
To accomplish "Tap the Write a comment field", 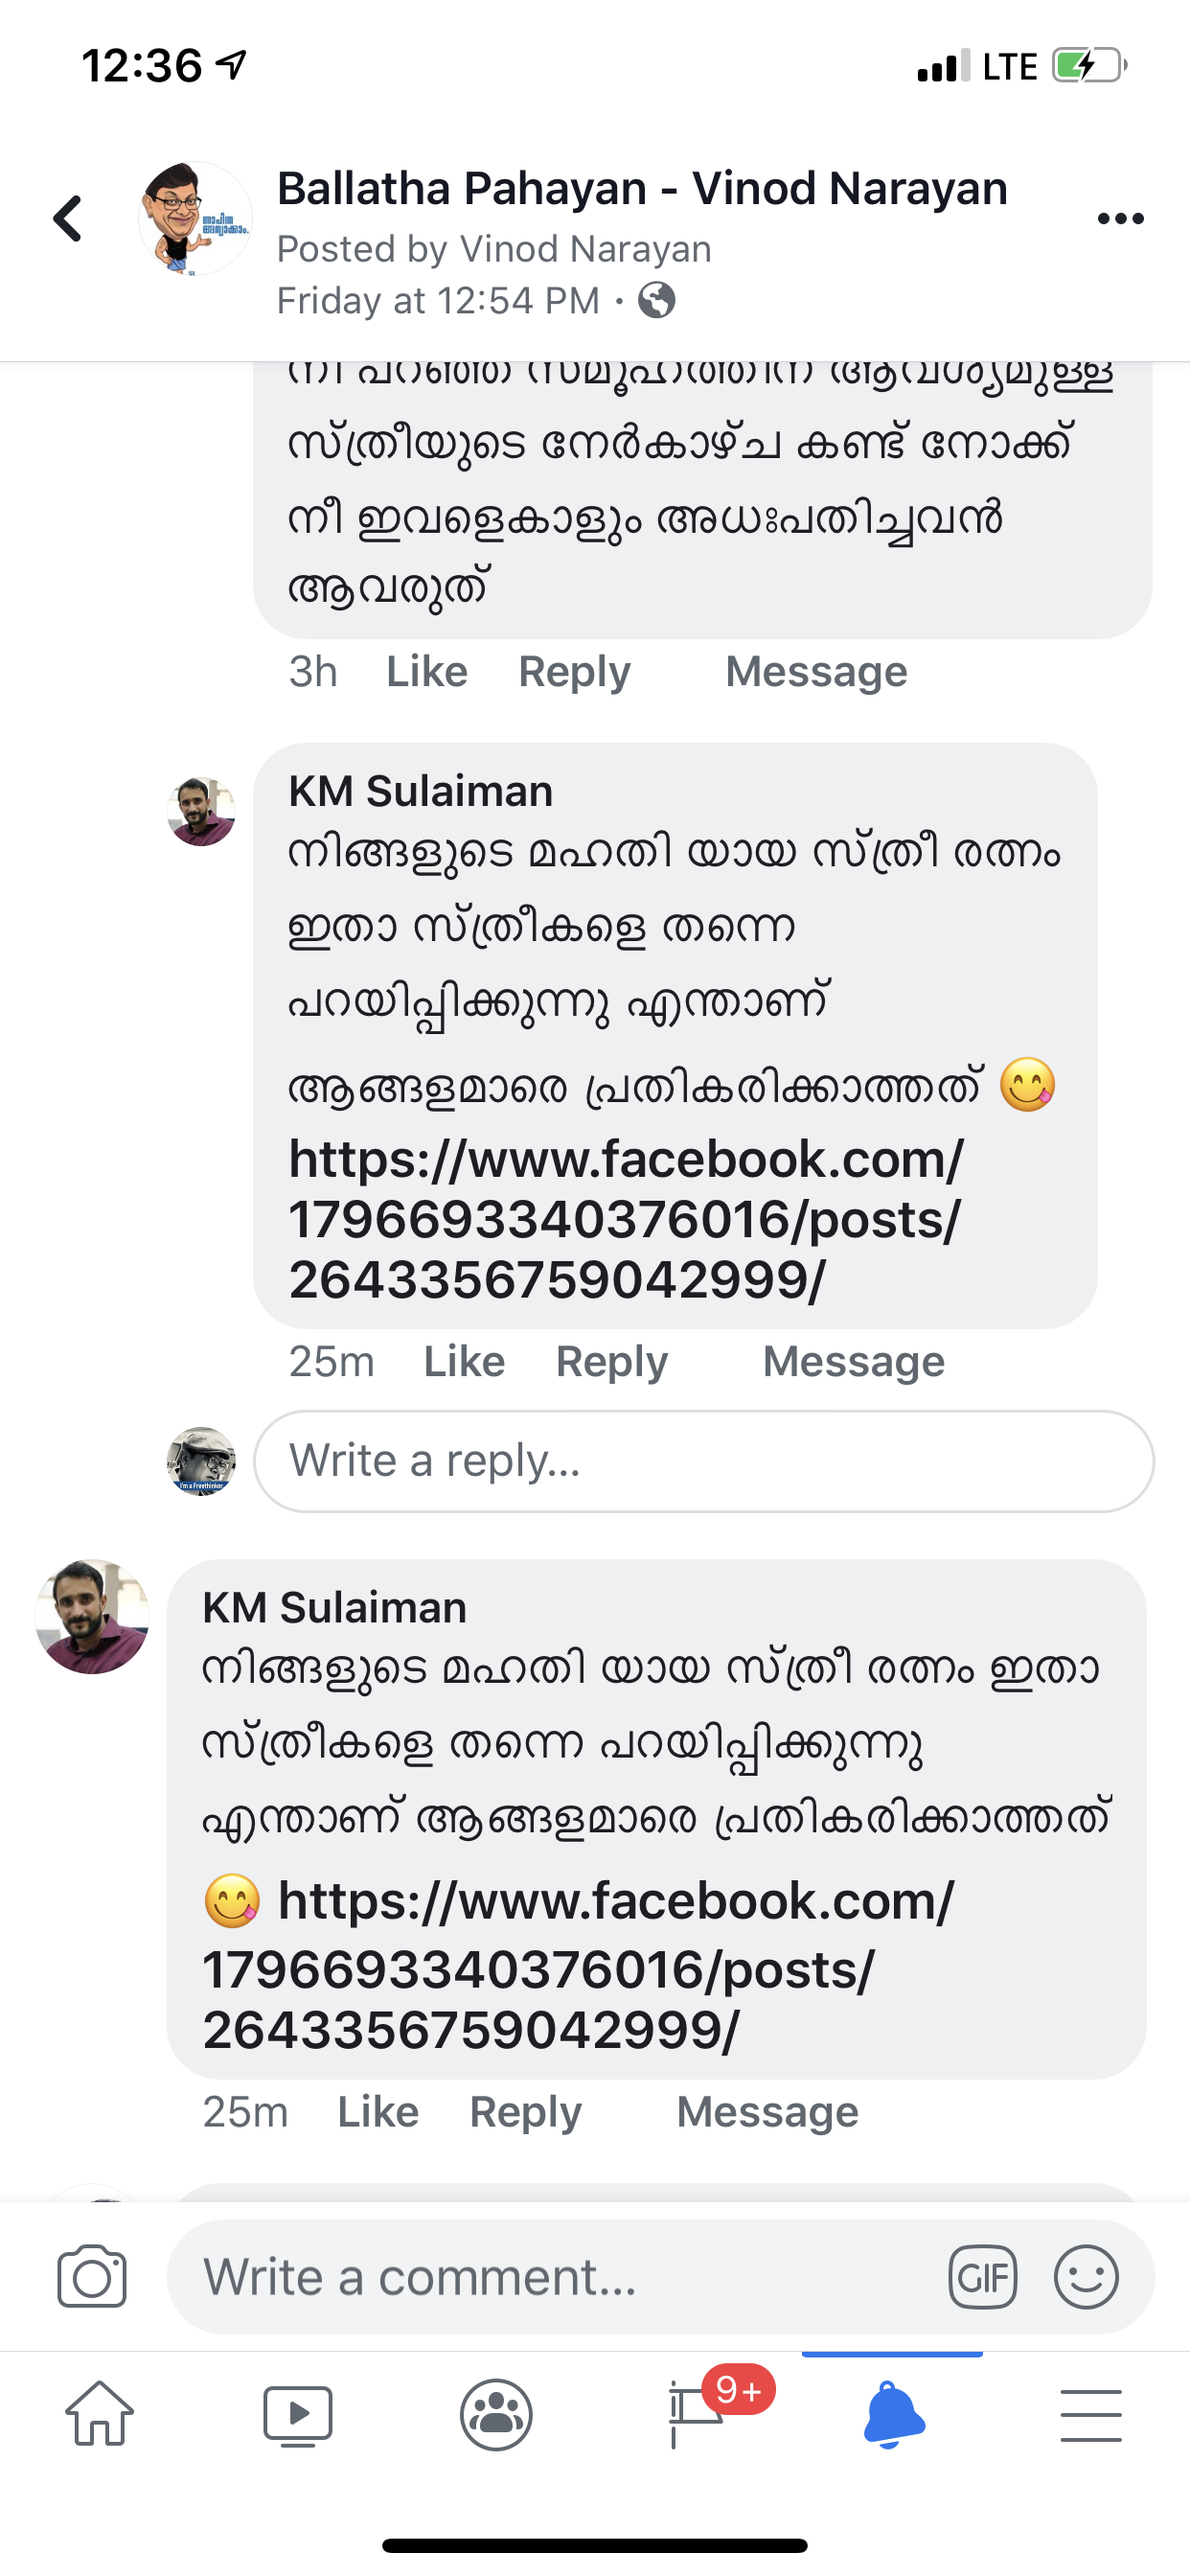I will pyautogui.click(x=560, y=2277).
